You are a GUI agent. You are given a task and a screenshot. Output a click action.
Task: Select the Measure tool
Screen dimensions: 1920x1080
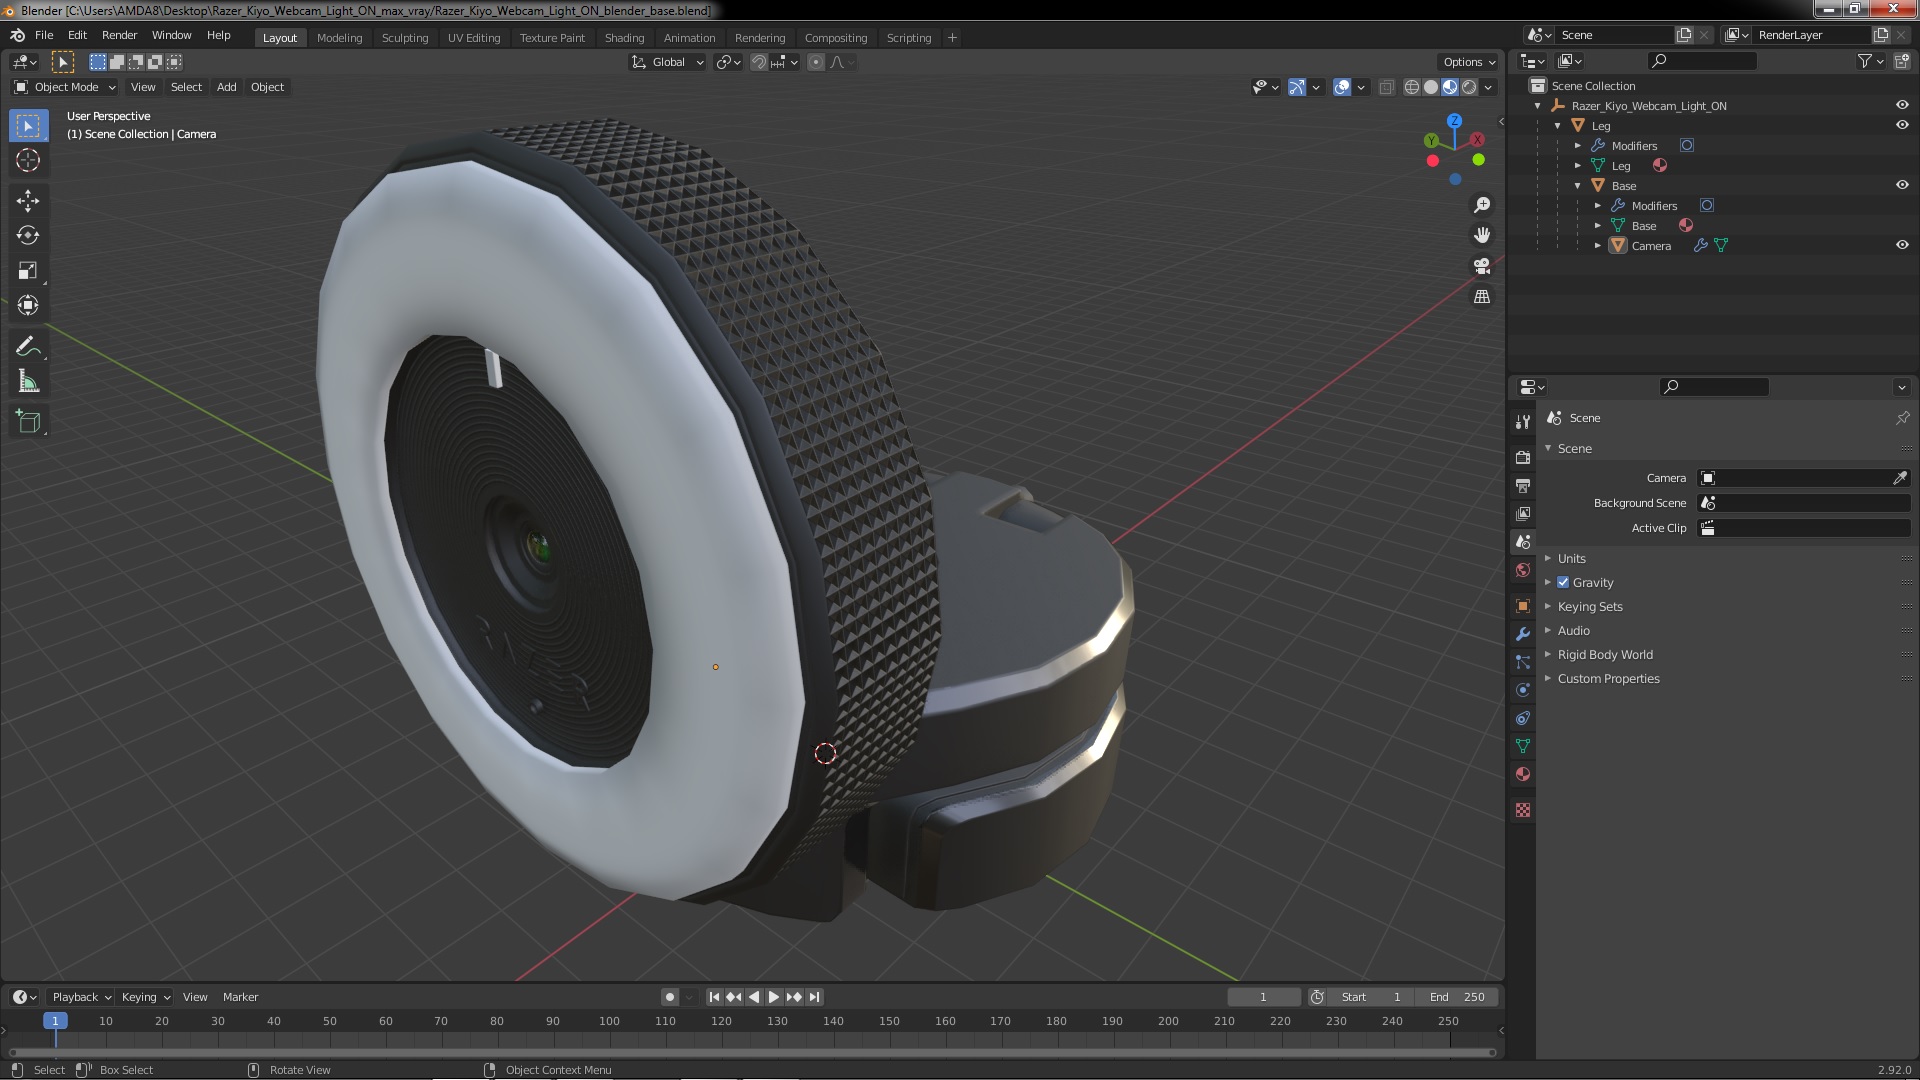click(28, 382)
